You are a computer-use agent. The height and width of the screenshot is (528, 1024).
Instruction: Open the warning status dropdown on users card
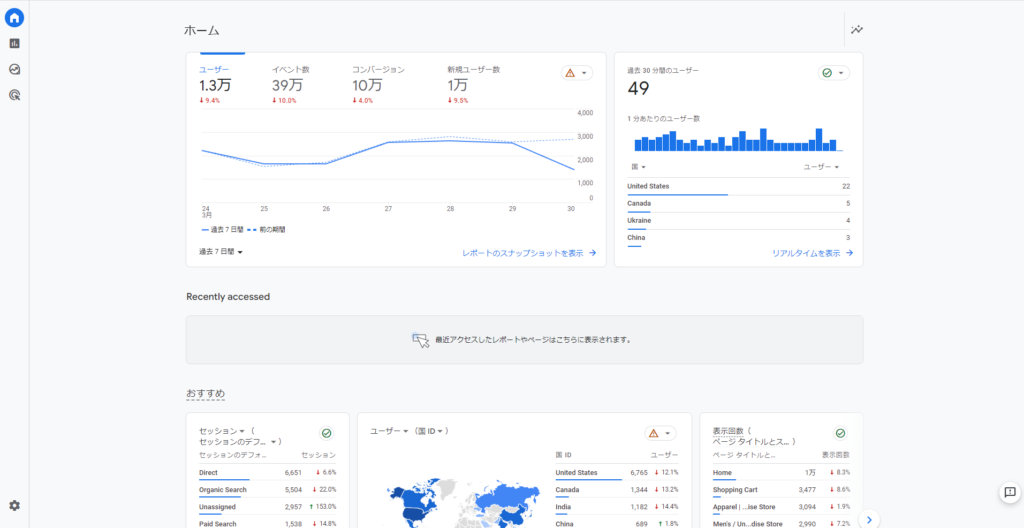[x=577, y=73]
